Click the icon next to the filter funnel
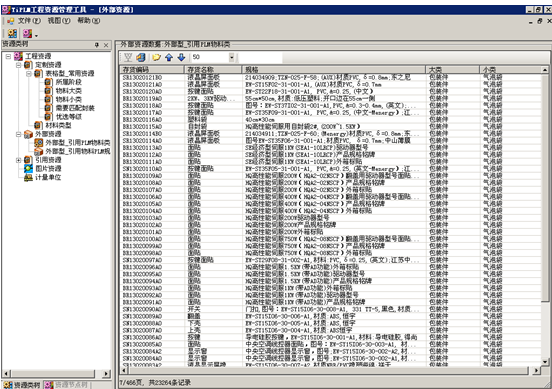552x389 pixels. (x=141, y=57)
